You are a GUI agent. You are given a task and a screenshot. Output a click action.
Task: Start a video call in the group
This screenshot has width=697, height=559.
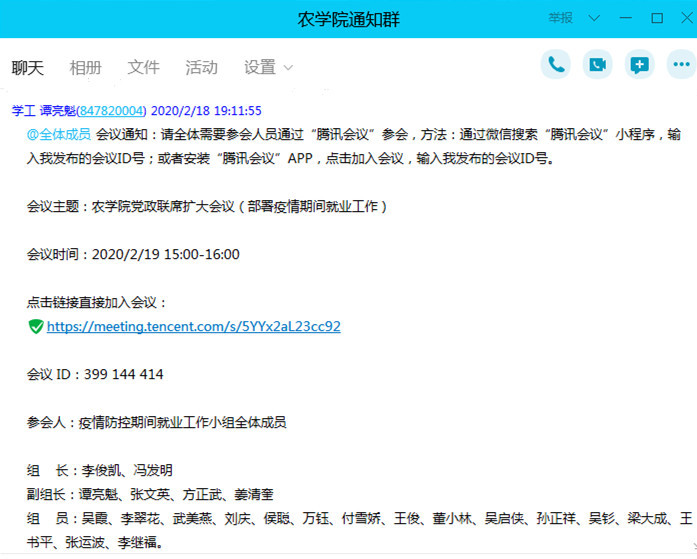click(598, 65)
